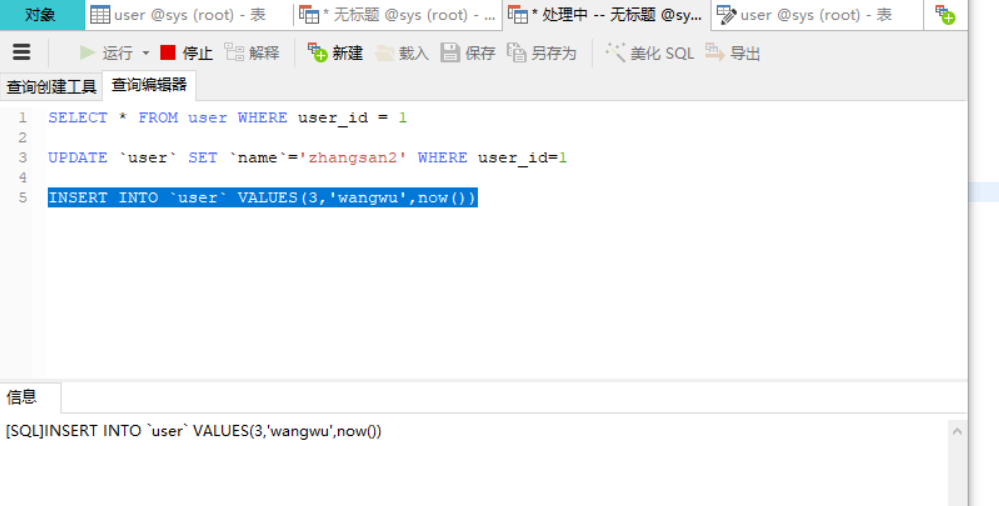Image resolution: width=999 pixels, height=506 pixels.
Task: Click the red stop square icon
Action: pos(168,53)
